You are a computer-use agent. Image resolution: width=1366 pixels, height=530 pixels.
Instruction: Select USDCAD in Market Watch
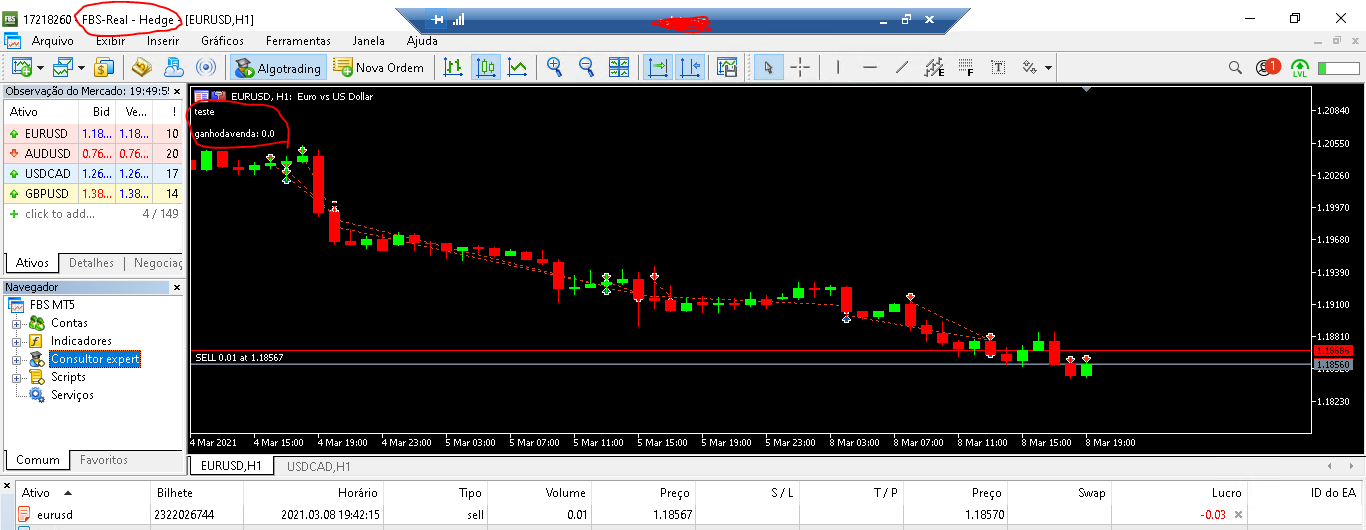pyautogui.click(x=94, y=173)
